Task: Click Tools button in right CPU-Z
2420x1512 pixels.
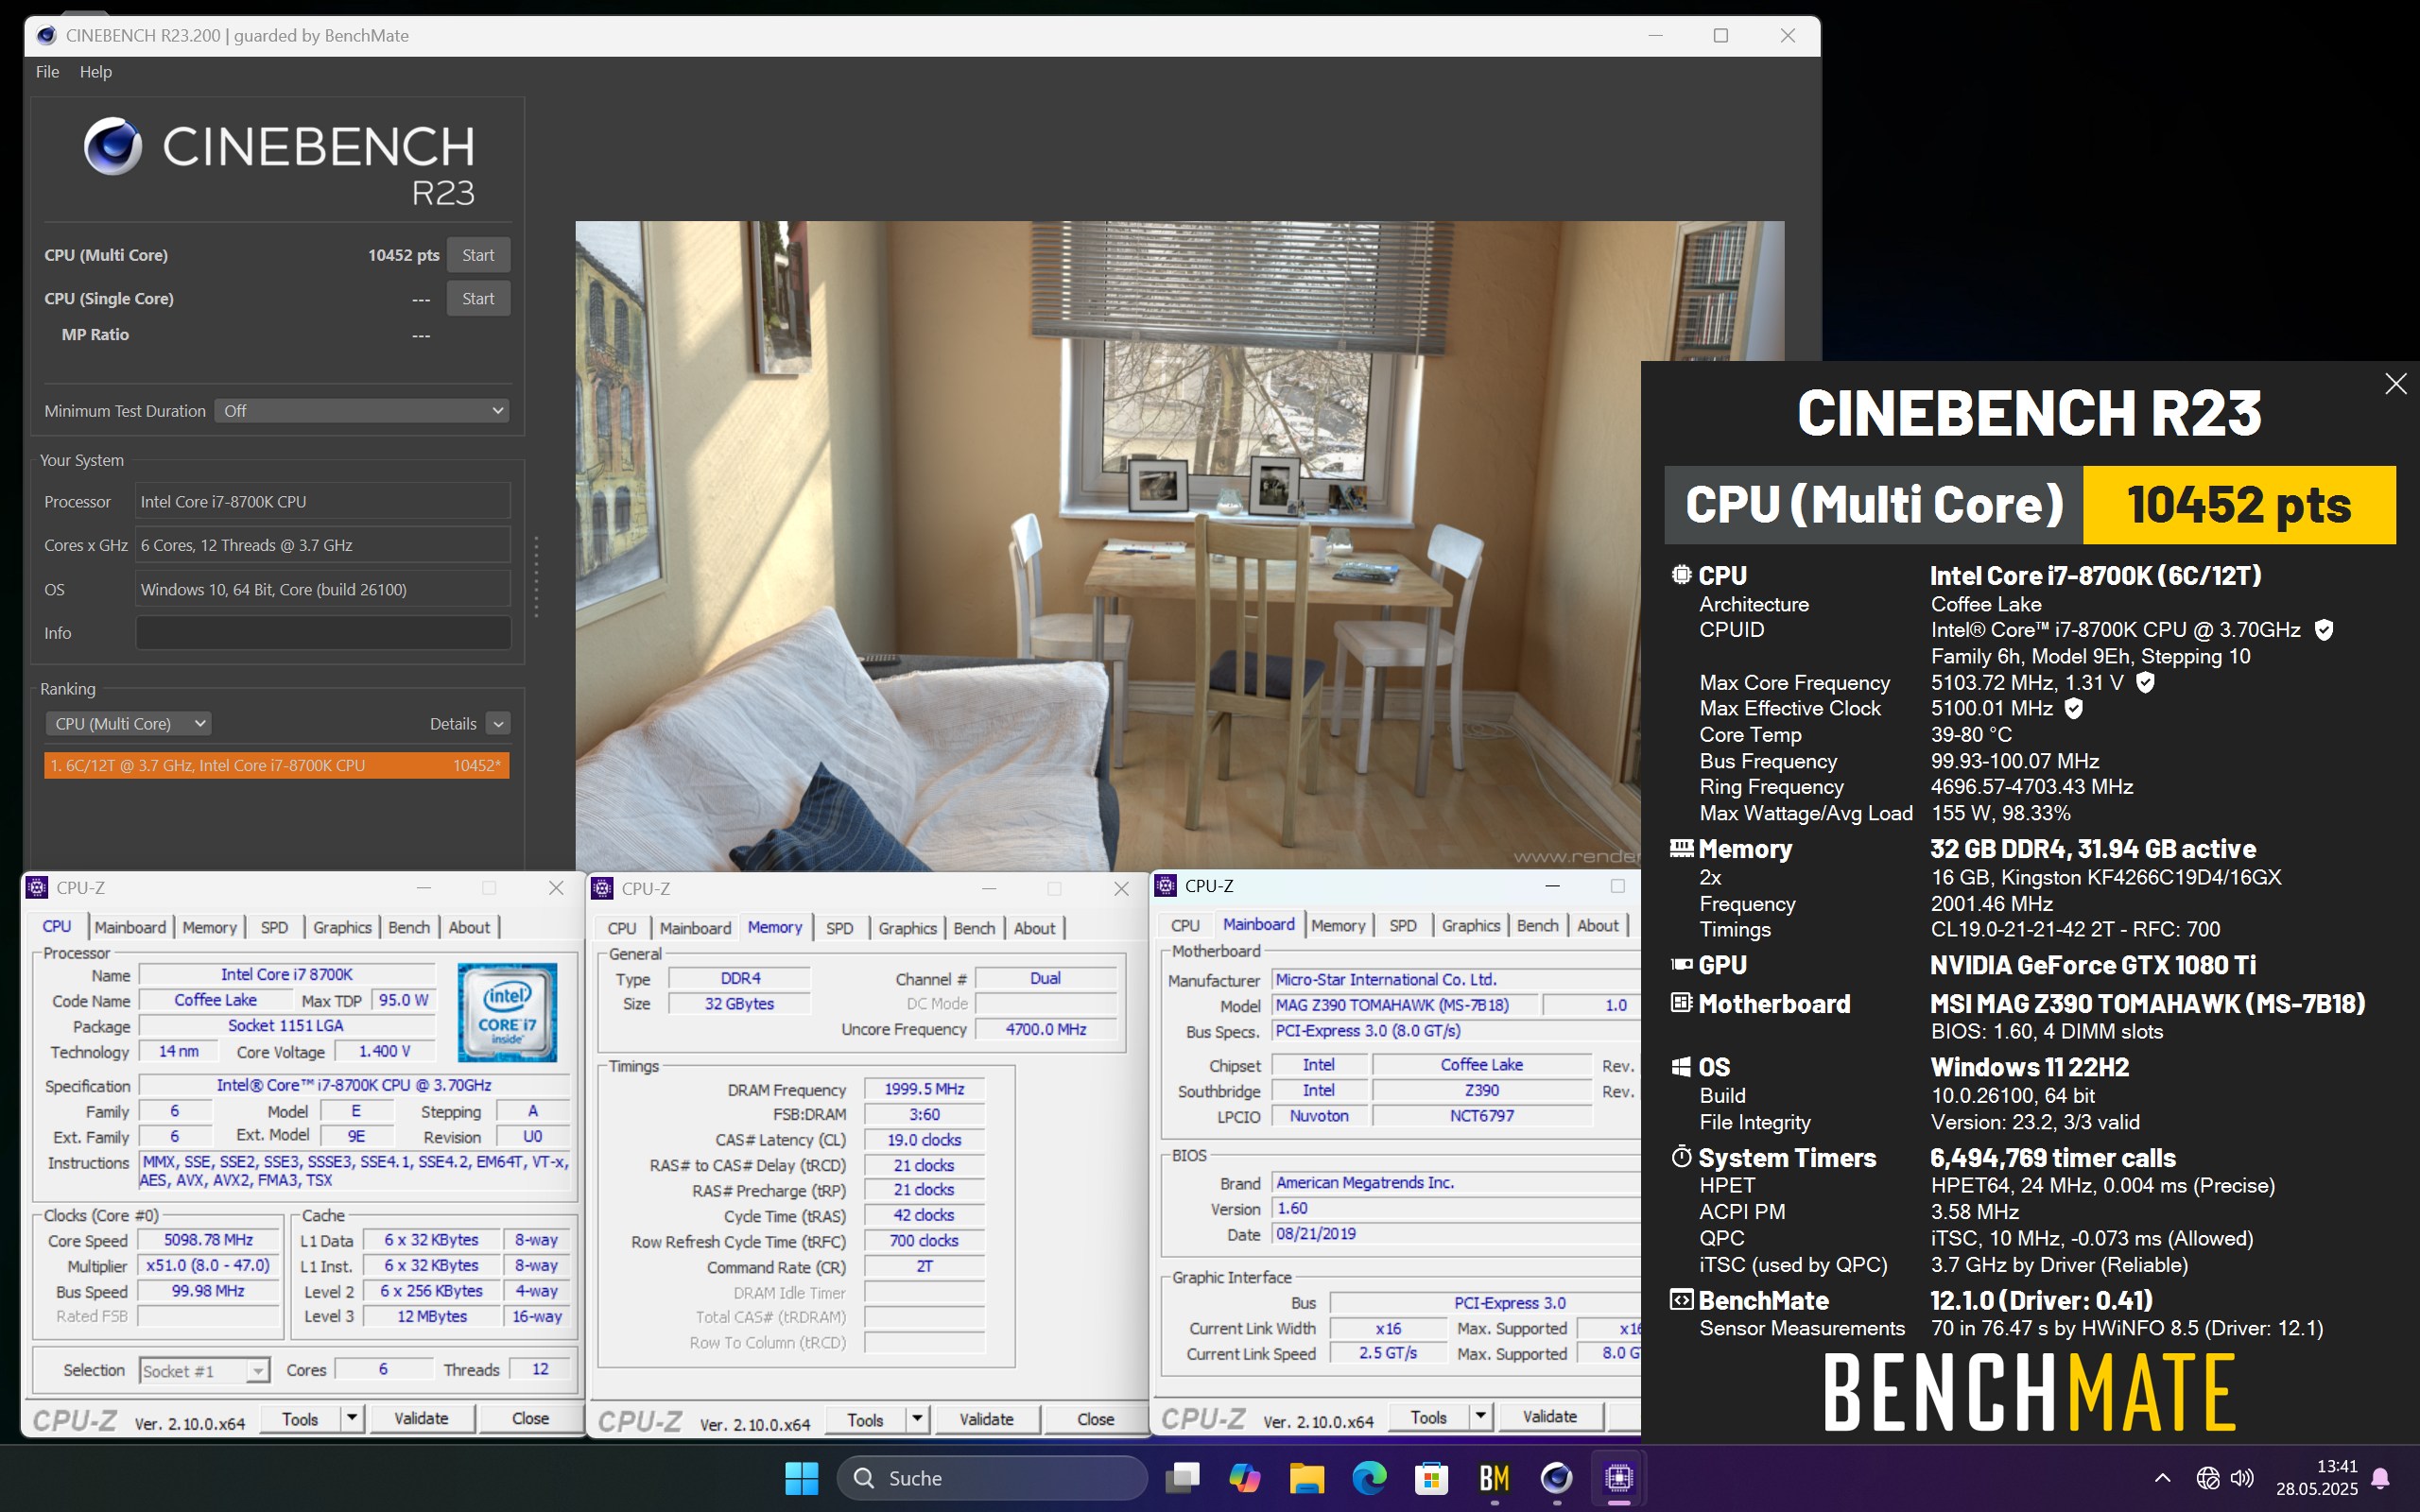Action: pyautogui.click(x=1429, y=1416)
